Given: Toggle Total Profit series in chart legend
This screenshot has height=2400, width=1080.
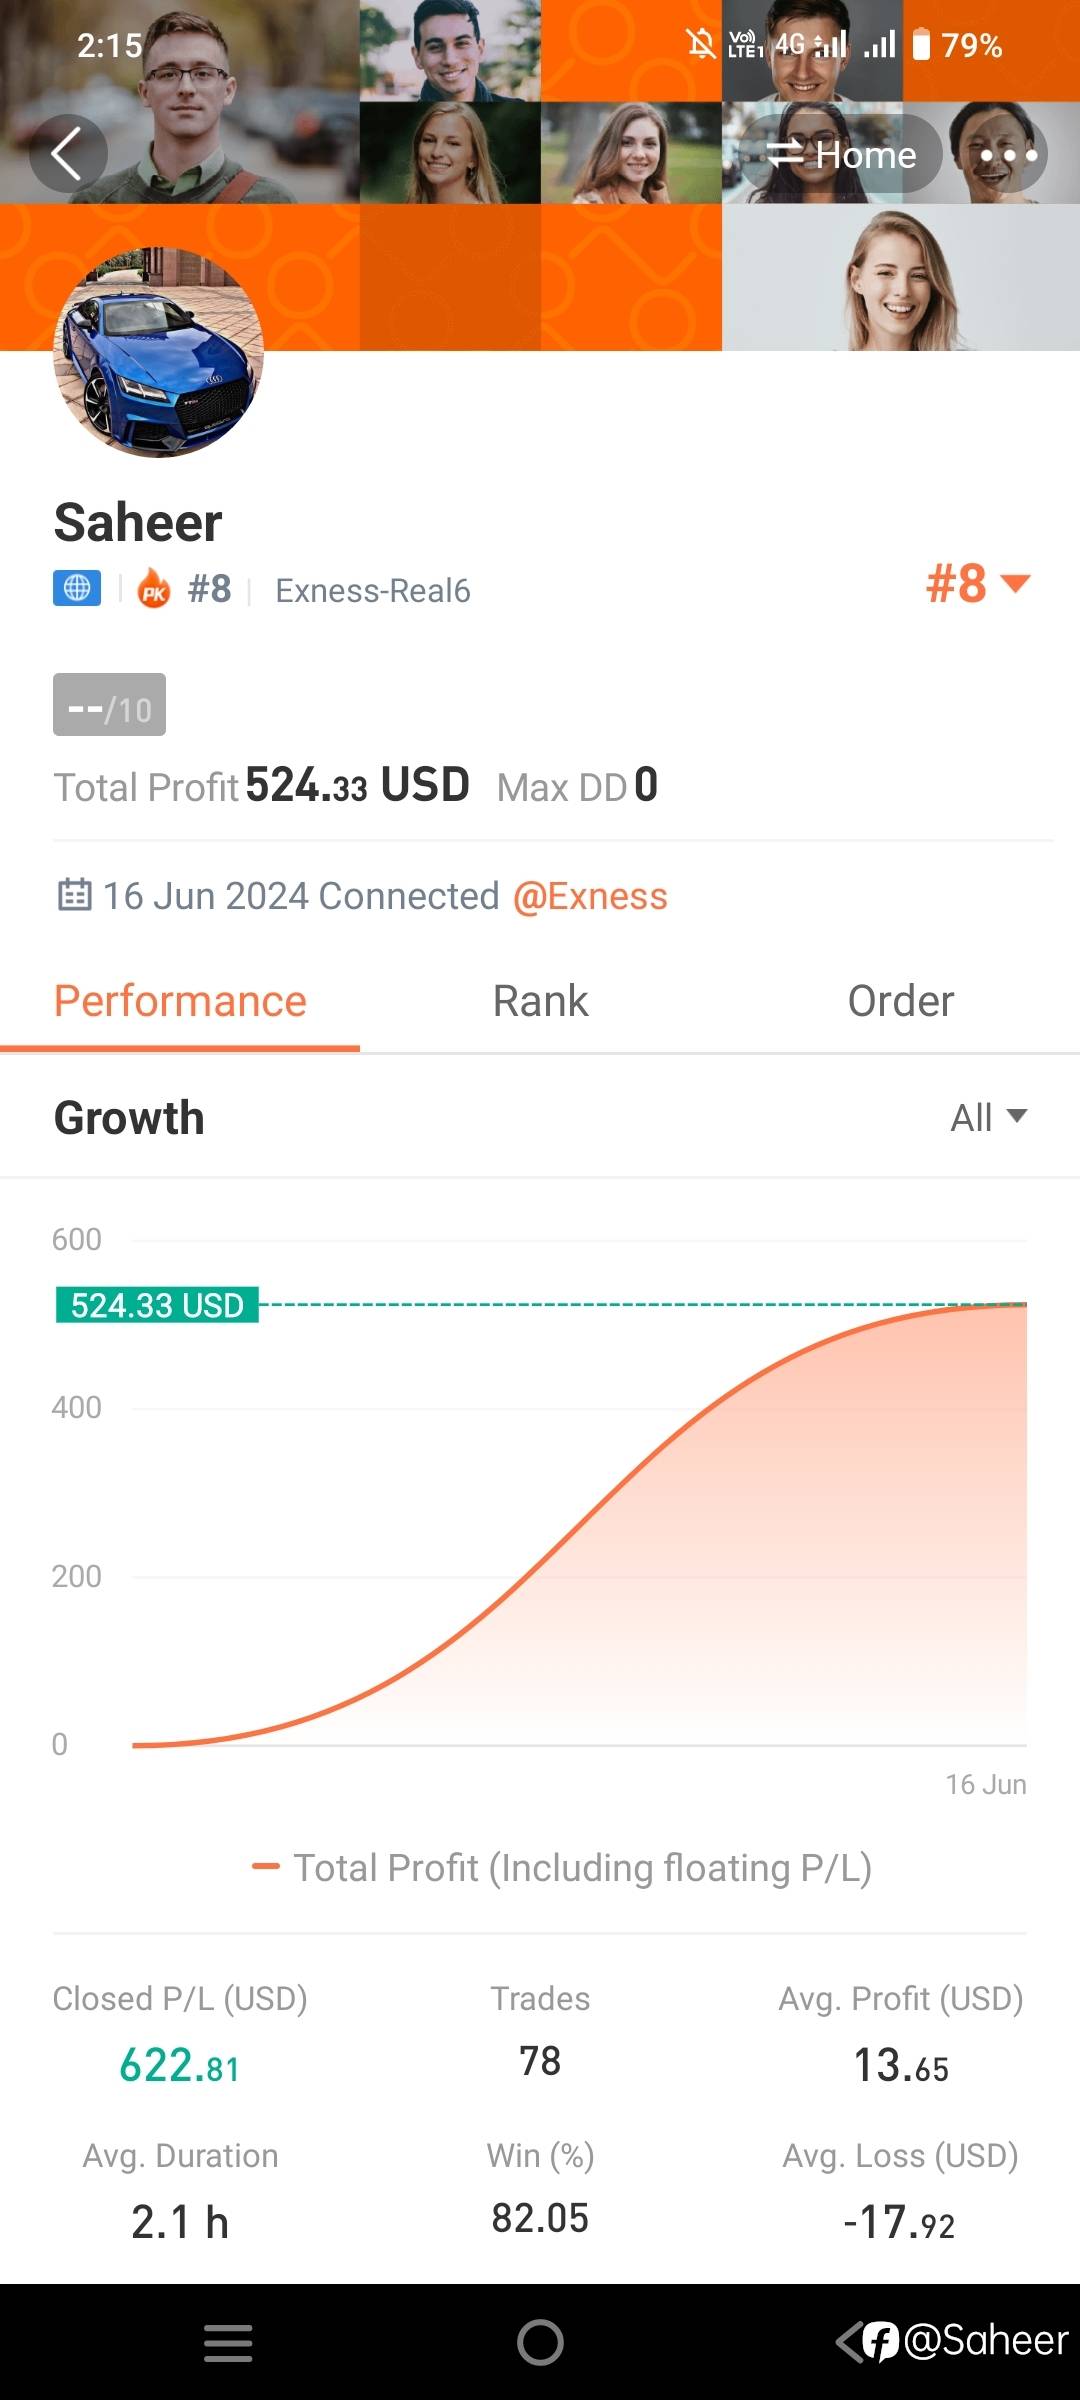Looking at the screenshot, I should coord(562,1868).
